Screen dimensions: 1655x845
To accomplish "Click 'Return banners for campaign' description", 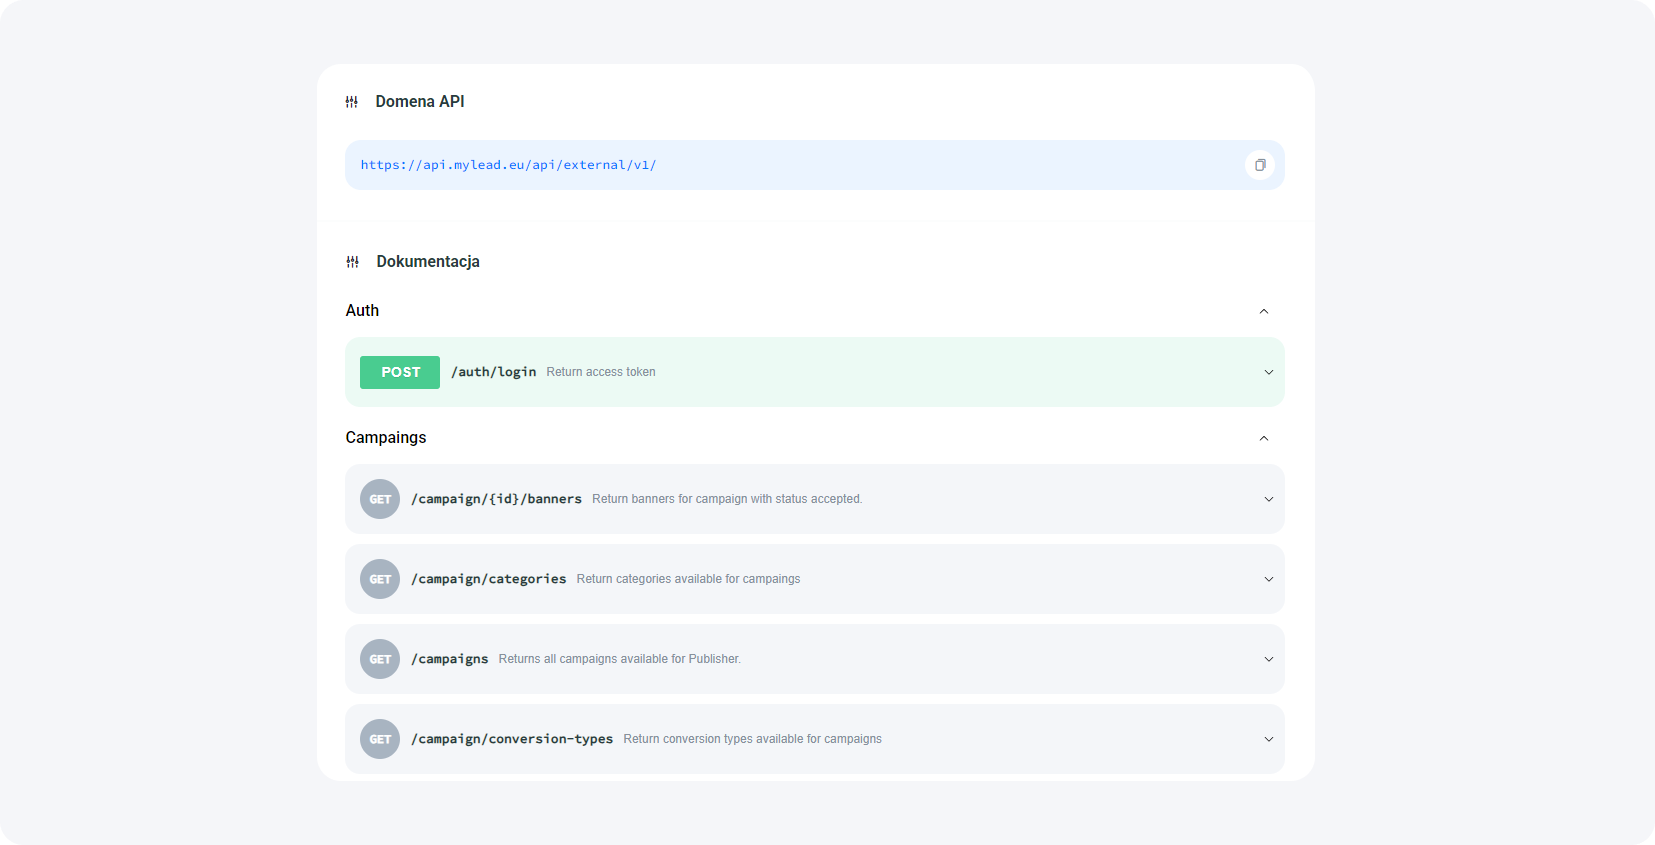I will tap(727, 499).
